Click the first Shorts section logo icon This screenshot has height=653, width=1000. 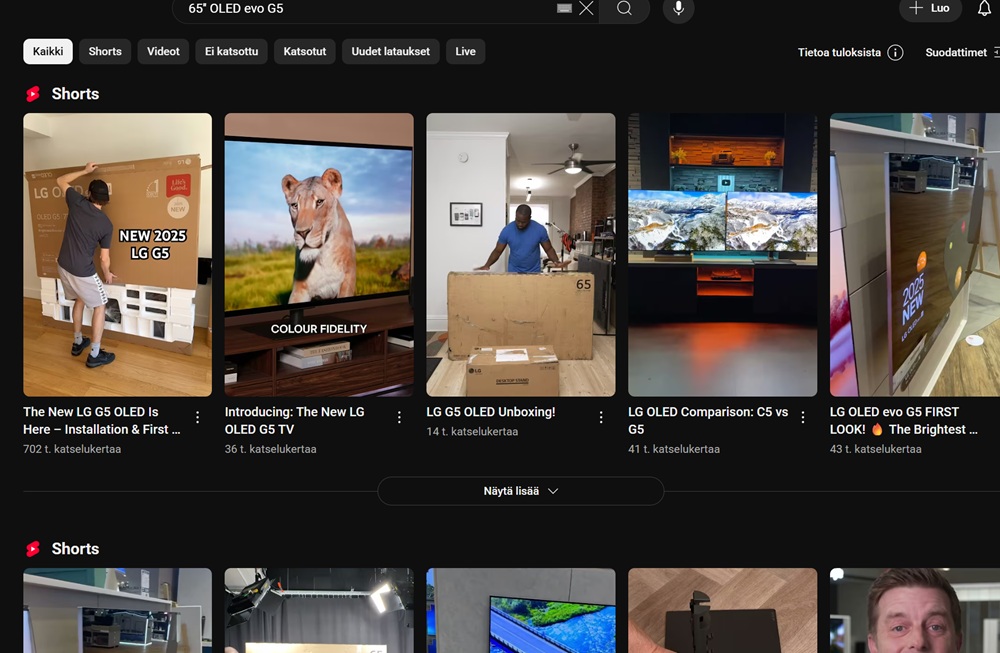(x=33, y=94)
